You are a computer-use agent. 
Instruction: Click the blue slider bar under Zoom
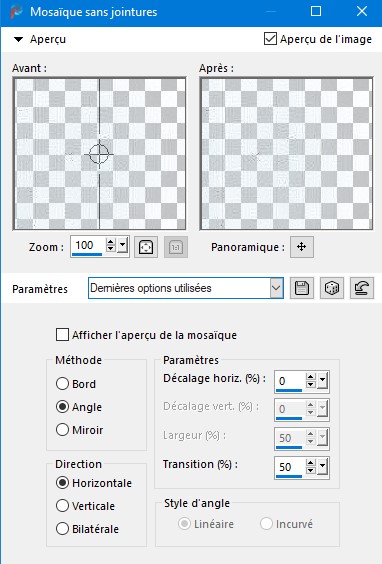tap(87, 255)
